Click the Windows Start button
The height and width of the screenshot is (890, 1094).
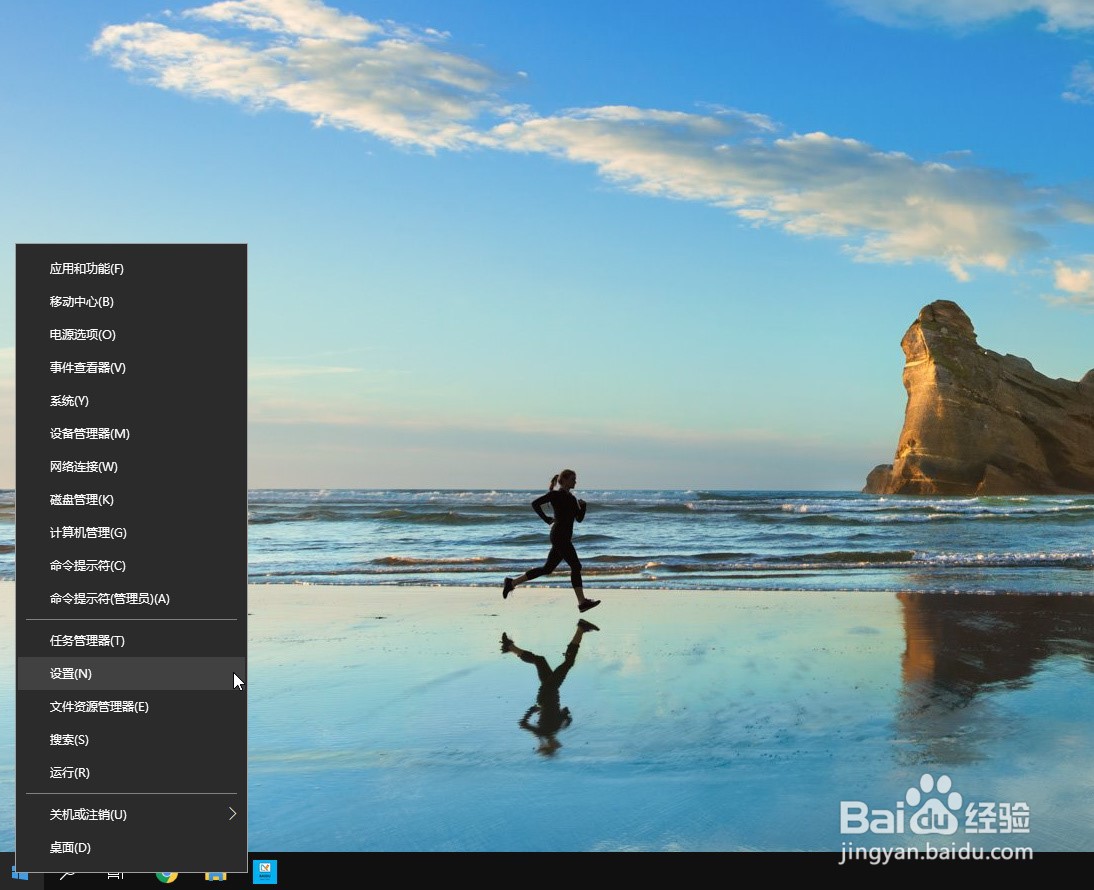(x=19, y=873)
